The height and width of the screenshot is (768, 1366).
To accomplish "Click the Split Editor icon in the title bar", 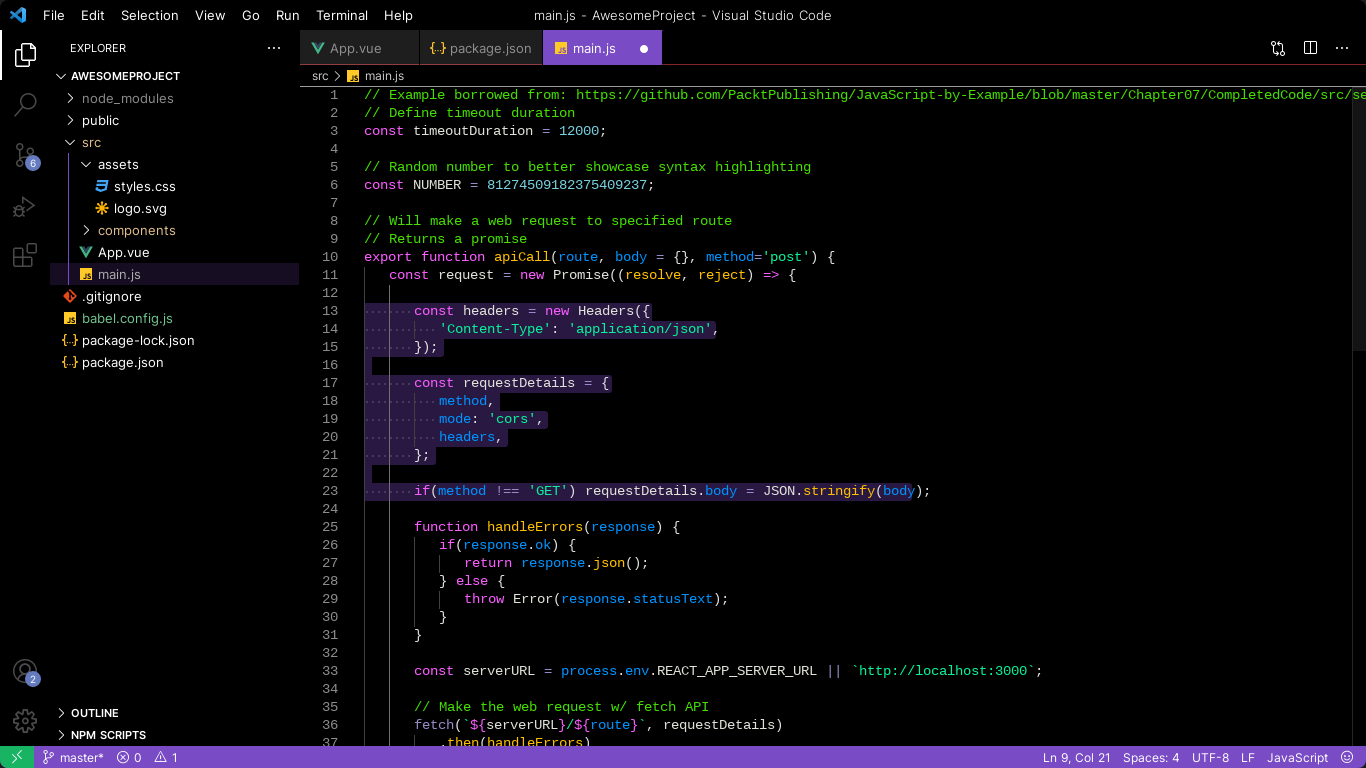I will tap(1310, 47).
